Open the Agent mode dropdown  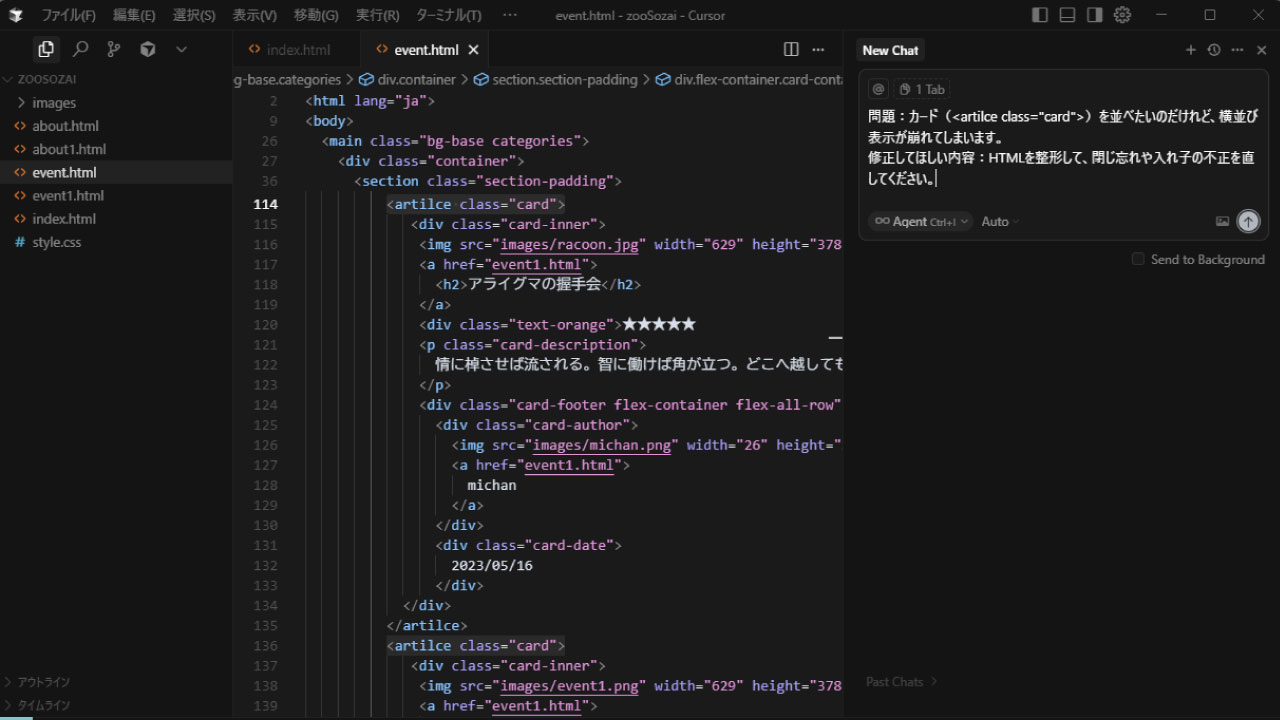click(x=920, y=221)
